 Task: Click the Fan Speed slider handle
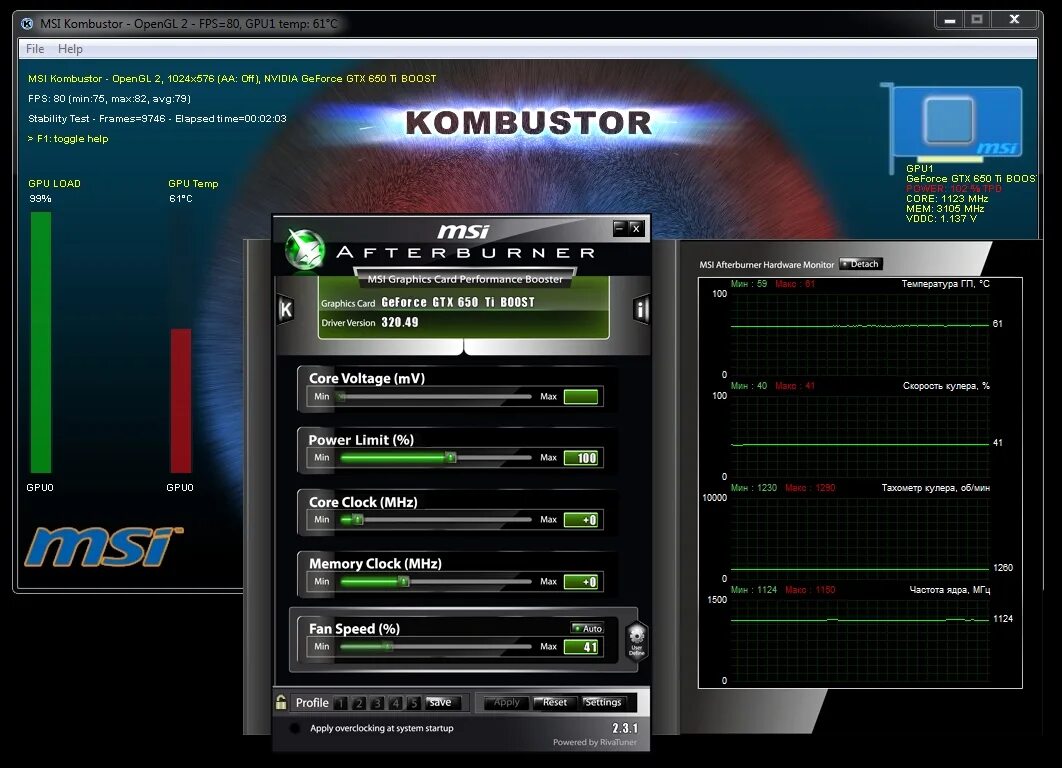coord(388,646)
